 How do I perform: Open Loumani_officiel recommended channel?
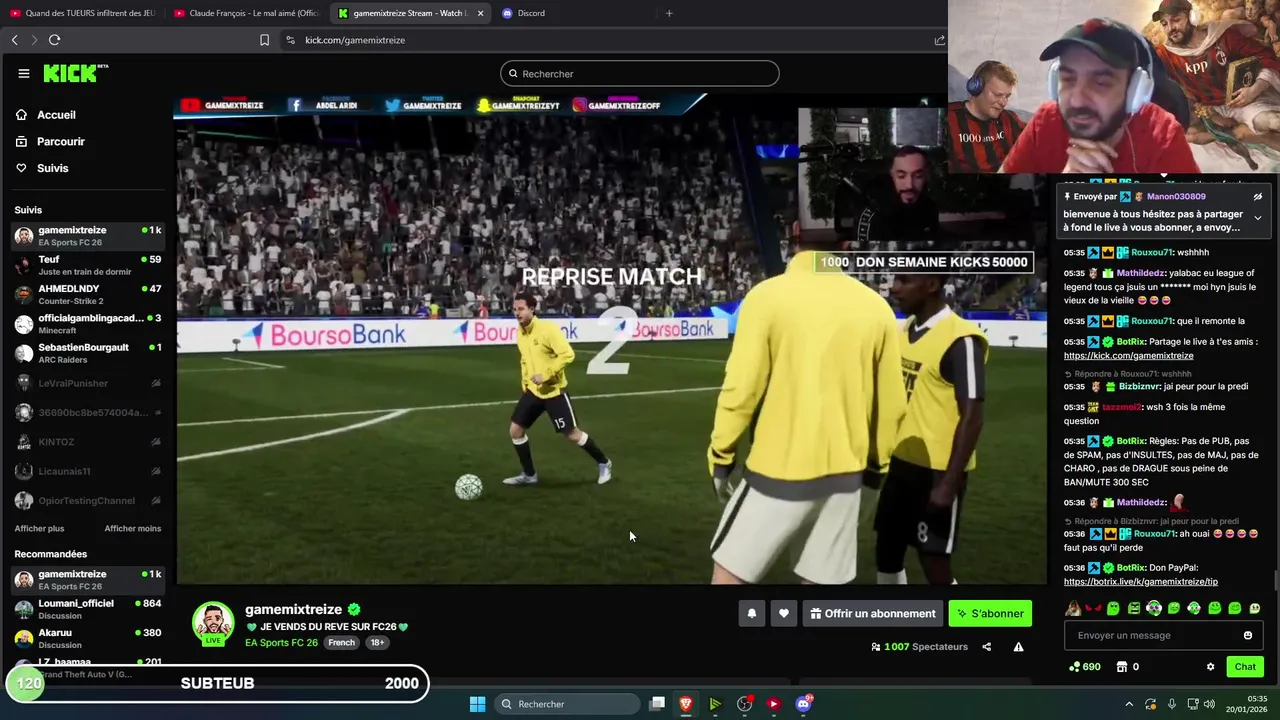88,609
